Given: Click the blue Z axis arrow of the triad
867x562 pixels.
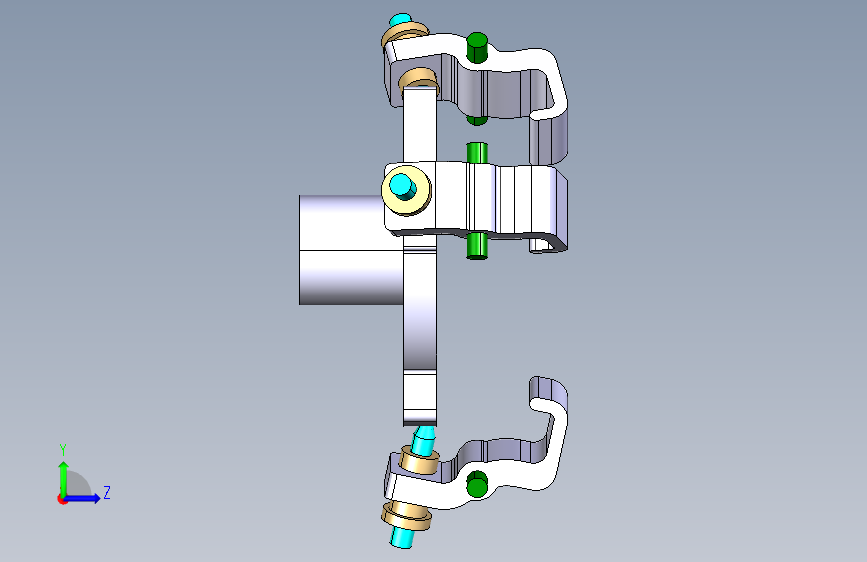Looking at the screenshot, I should [x=83, y=498].
